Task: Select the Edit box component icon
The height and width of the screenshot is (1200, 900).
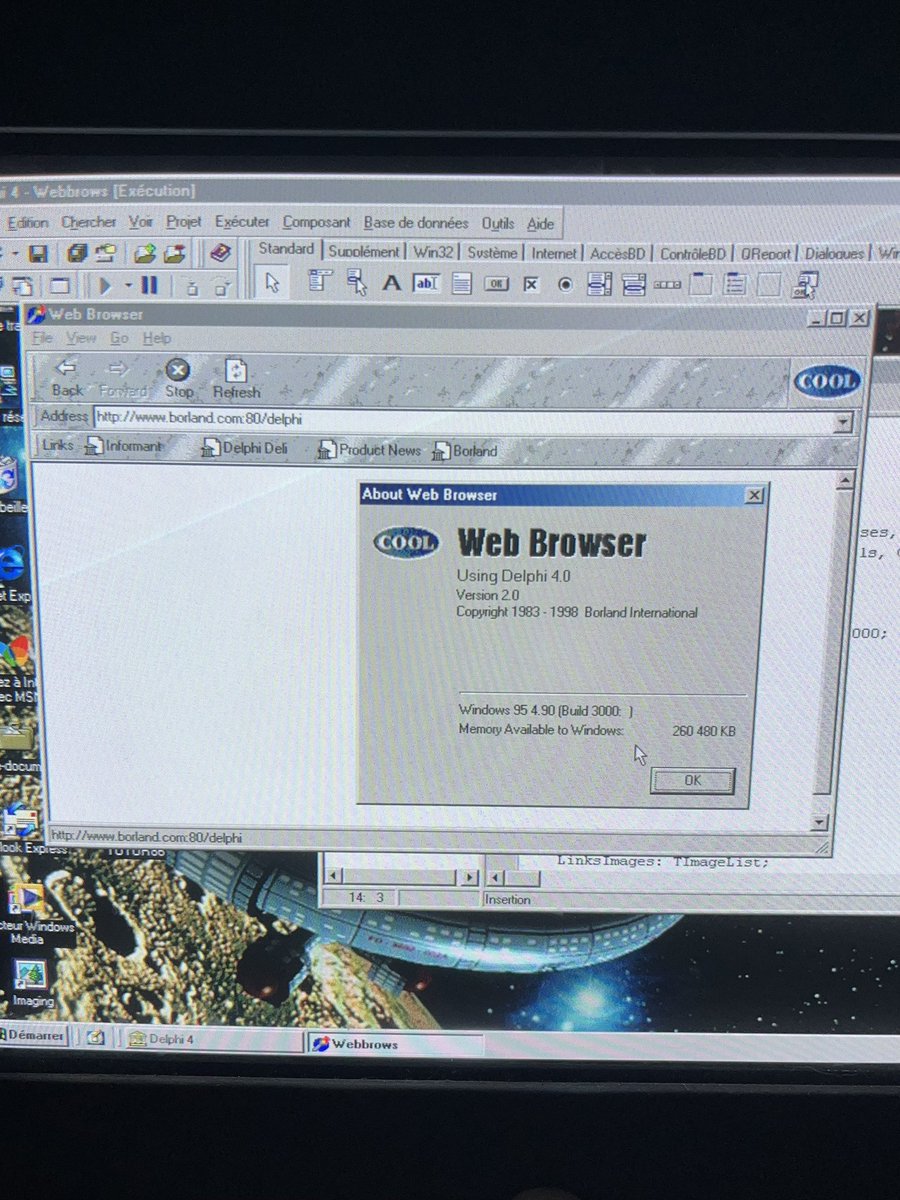Action: tap(425, 284)
